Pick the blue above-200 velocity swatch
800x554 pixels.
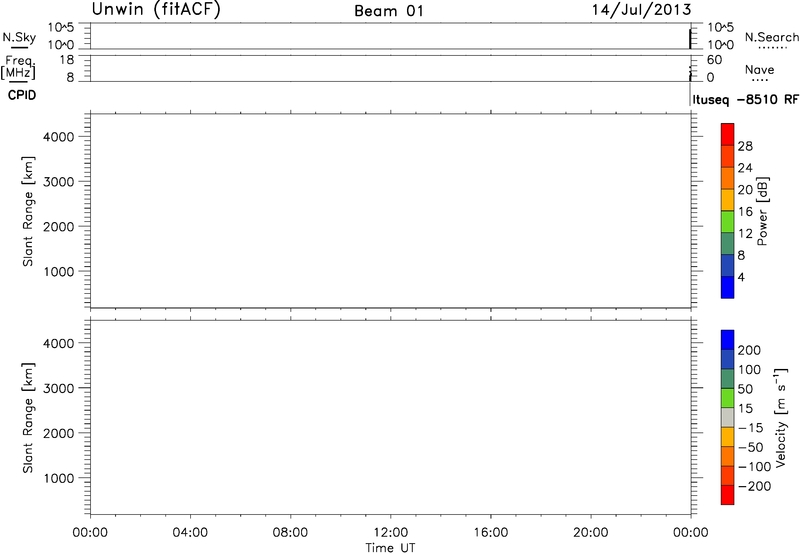tap(728, 340)
